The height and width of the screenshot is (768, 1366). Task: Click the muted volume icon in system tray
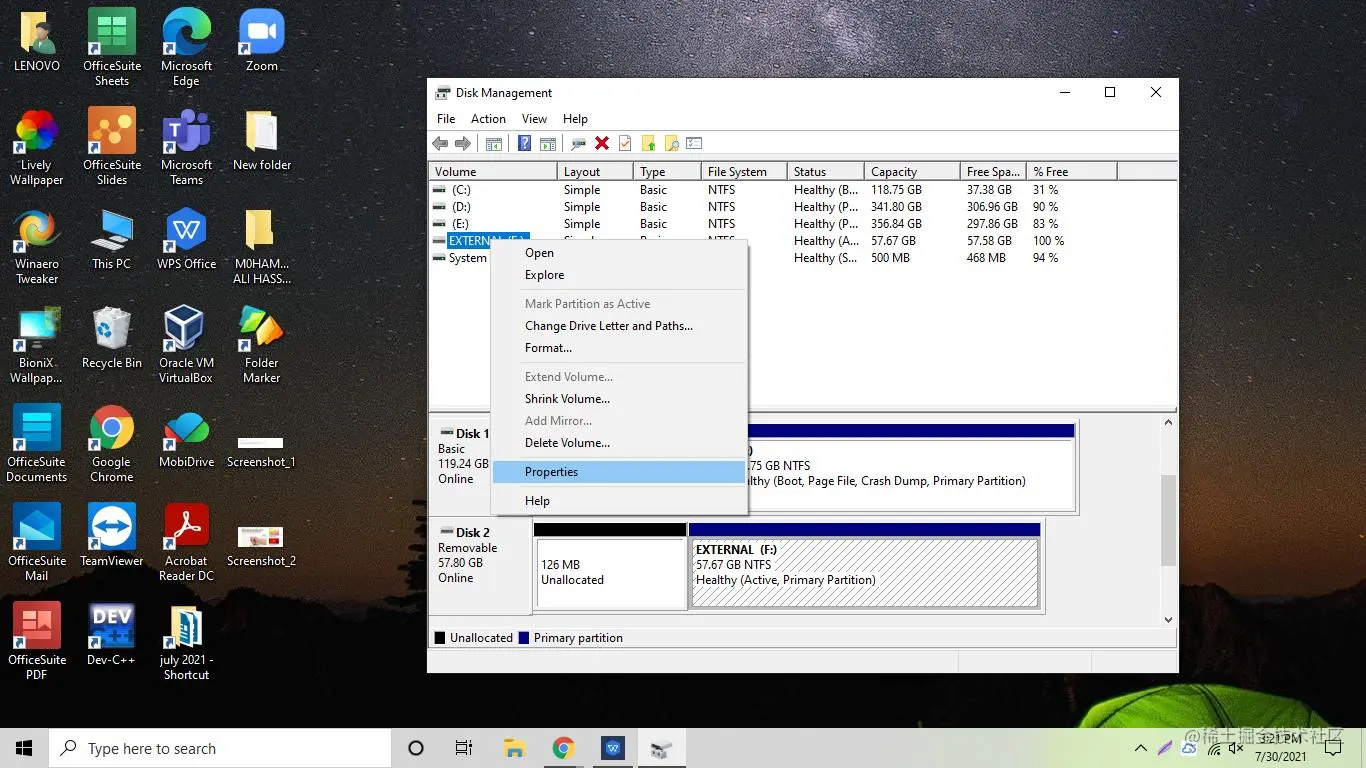pos(1237,747)
